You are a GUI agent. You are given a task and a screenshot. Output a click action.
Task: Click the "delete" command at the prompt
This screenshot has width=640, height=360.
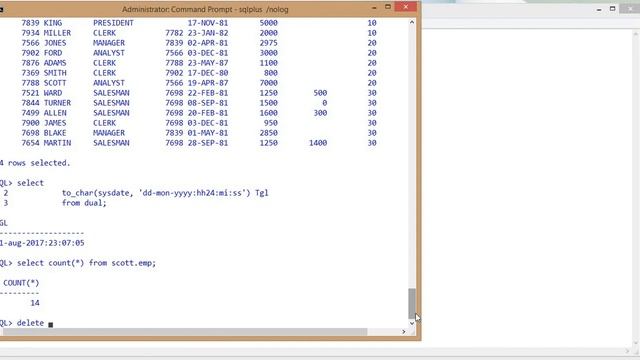pos(30,323)
